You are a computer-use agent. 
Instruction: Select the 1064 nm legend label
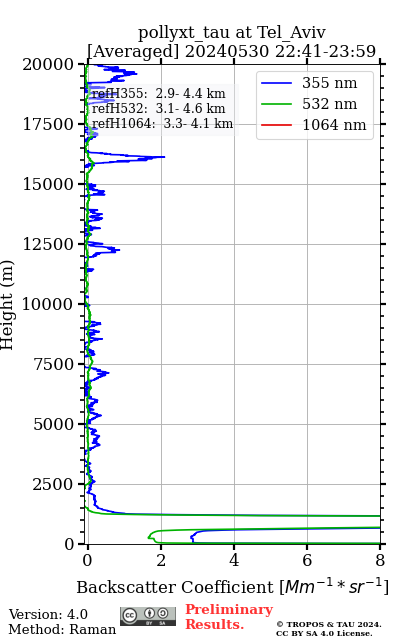[x=334, y=125]
